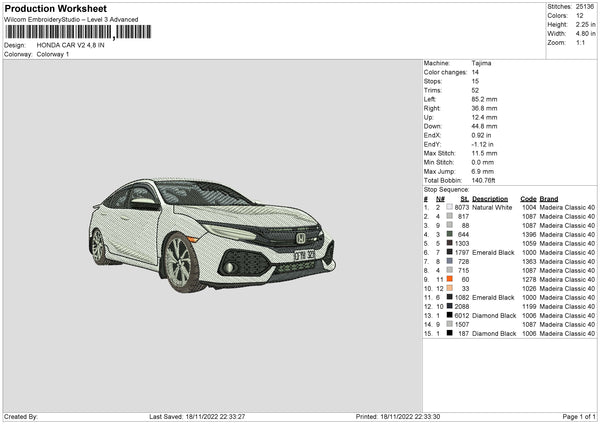Screen dimensions: 600x424
Task: Select the dark swatch with code 1059
Action: click(449, 243)
